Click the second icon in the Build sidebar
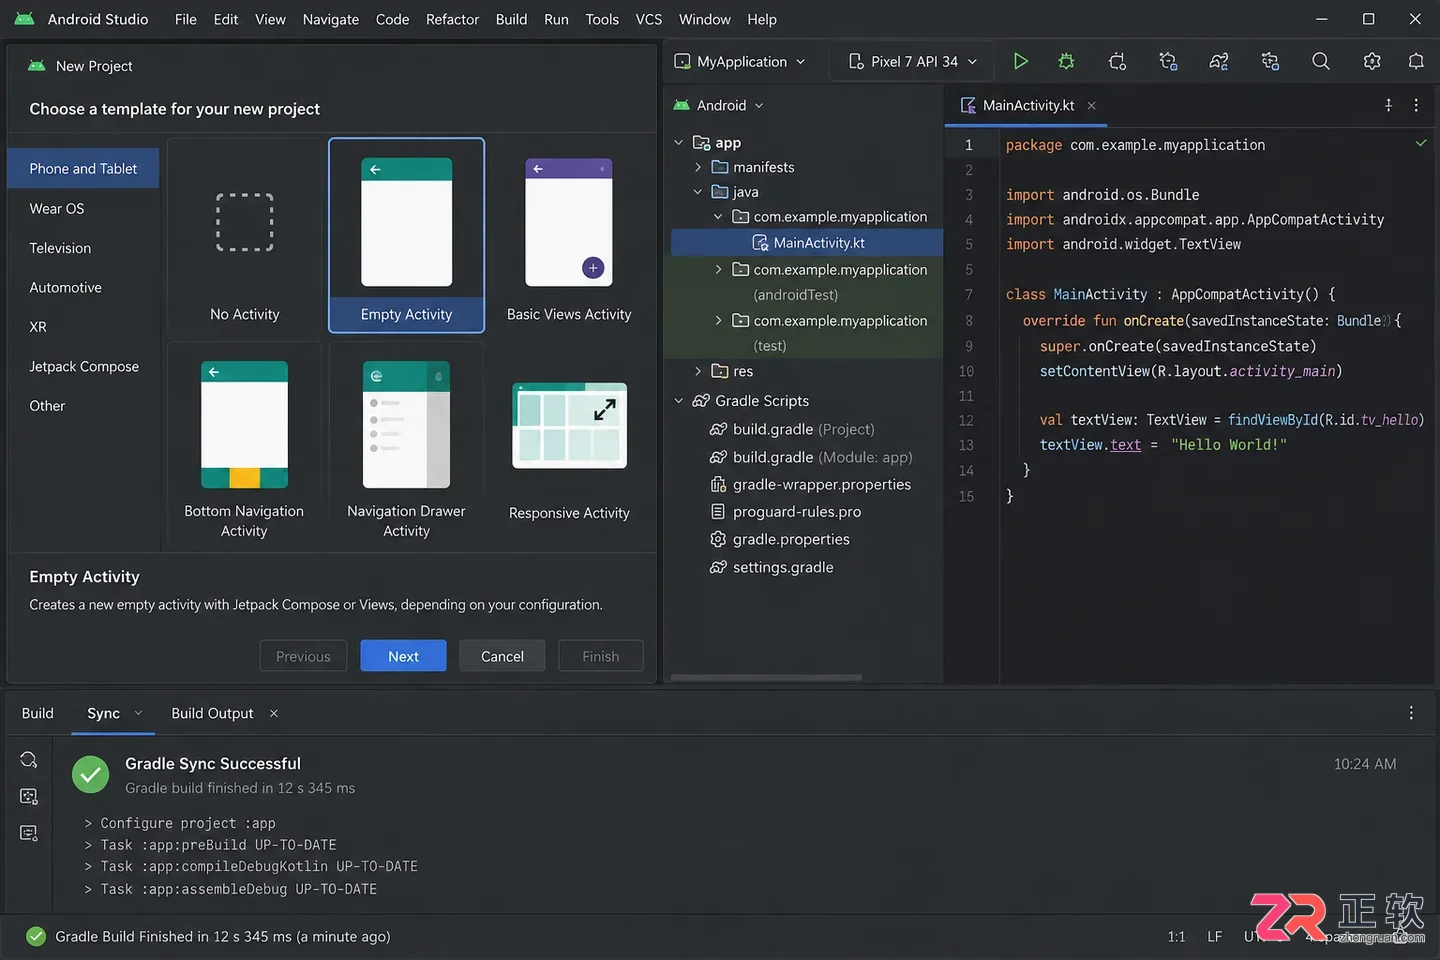This screenshot has width=1440, height=960. (29, 796)
